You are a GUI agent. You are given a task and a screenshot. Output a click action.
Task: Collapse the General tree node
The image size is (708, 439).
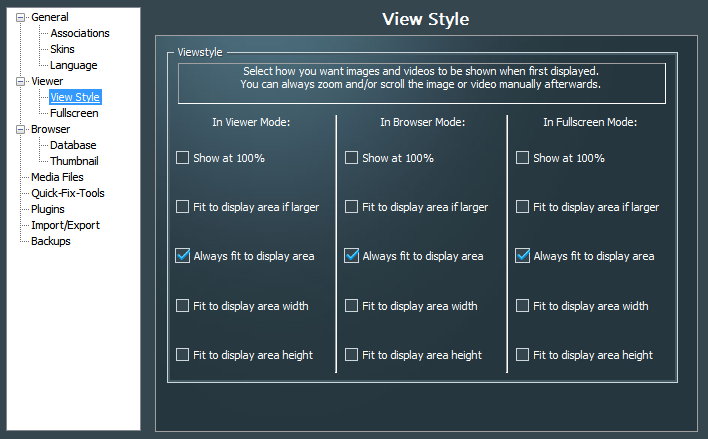20,17
